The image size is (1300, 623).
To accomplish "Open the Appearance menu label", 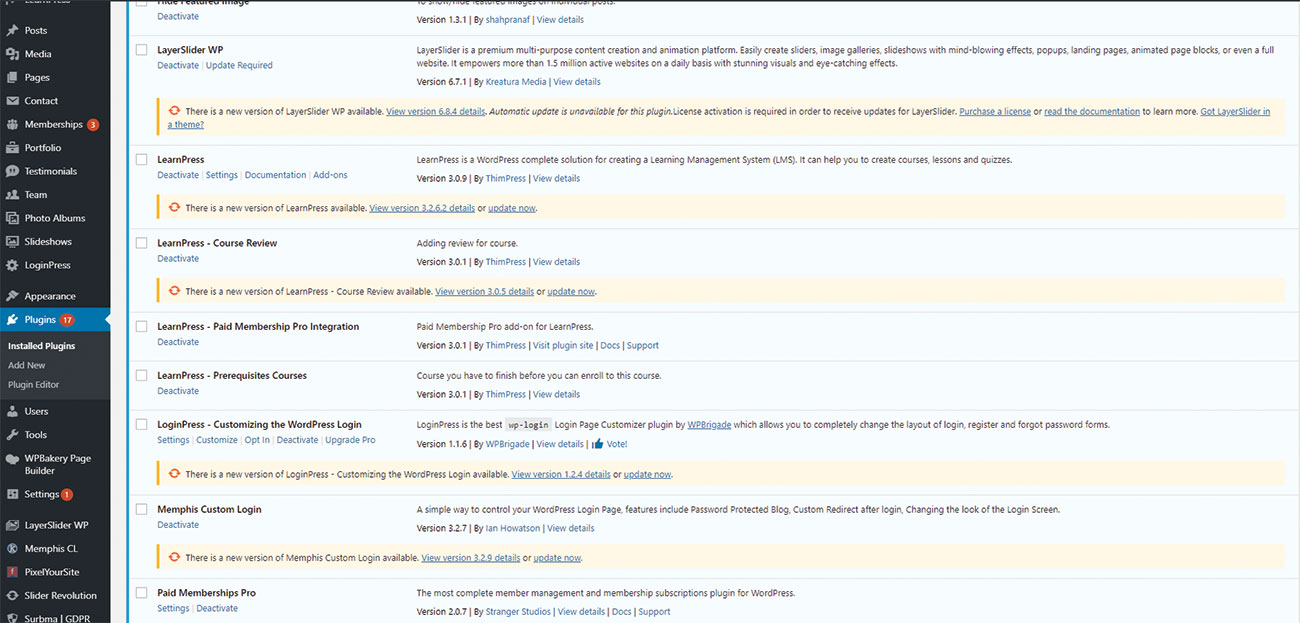I will coord(50,296).
